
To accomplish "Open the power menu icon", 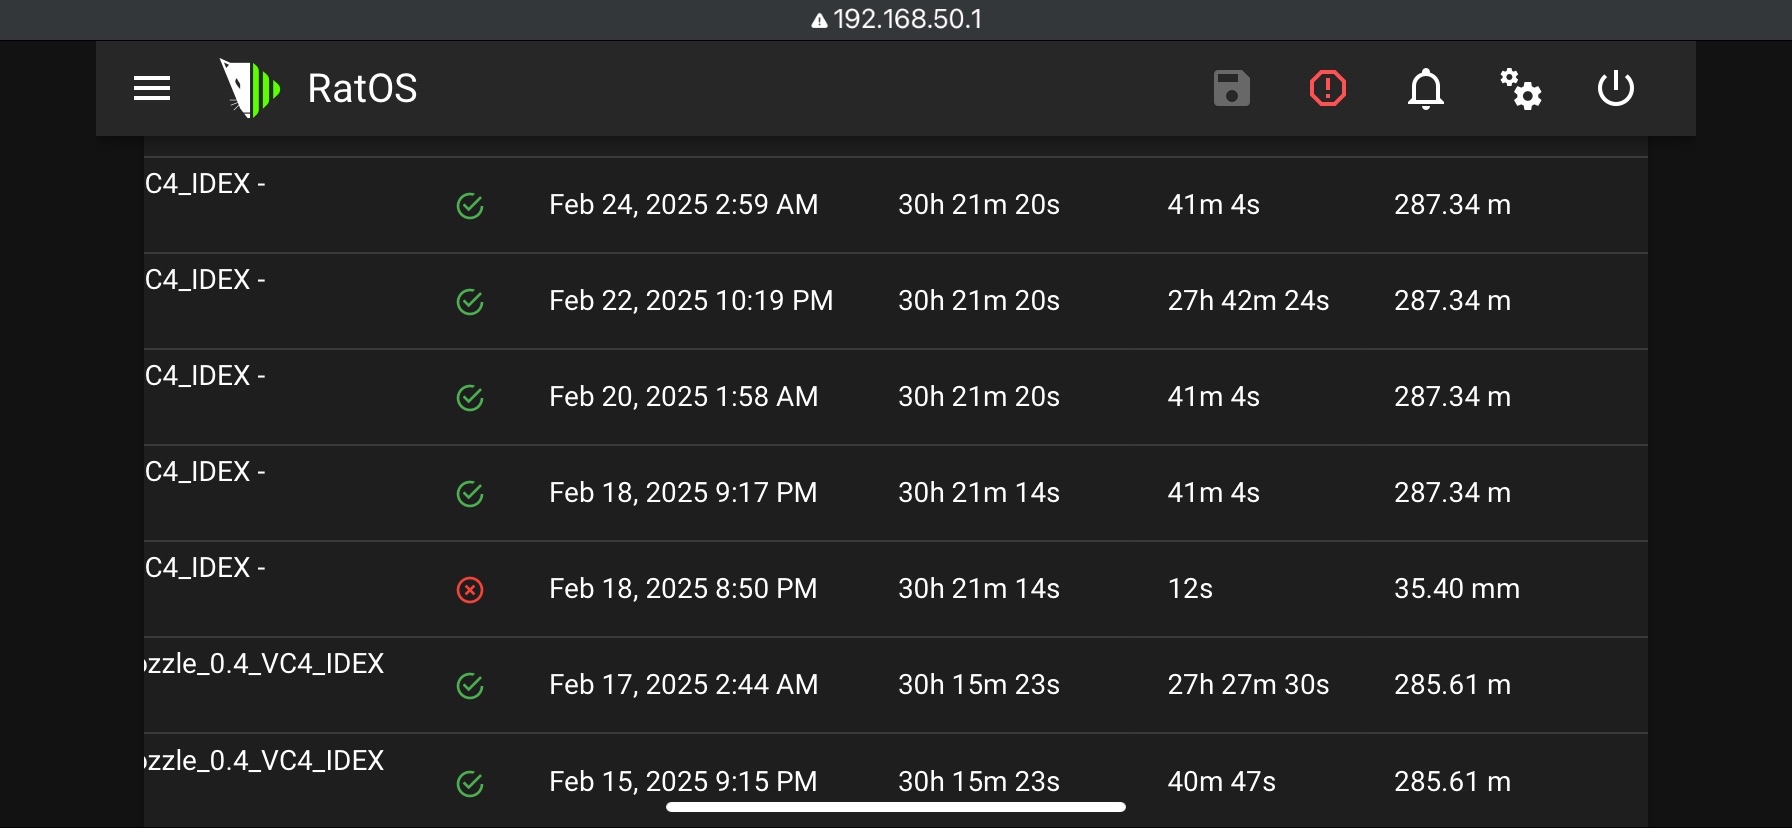I will [x=1615, y=88].
